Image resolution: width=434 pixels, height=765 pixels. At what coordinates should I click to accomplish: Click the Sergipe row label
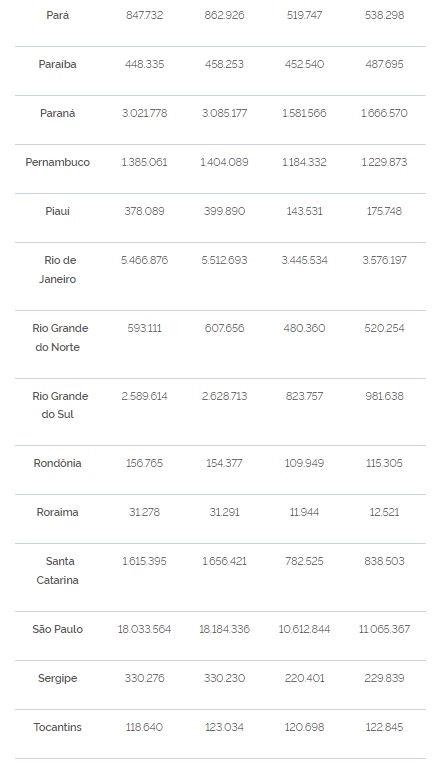(58, 678)
